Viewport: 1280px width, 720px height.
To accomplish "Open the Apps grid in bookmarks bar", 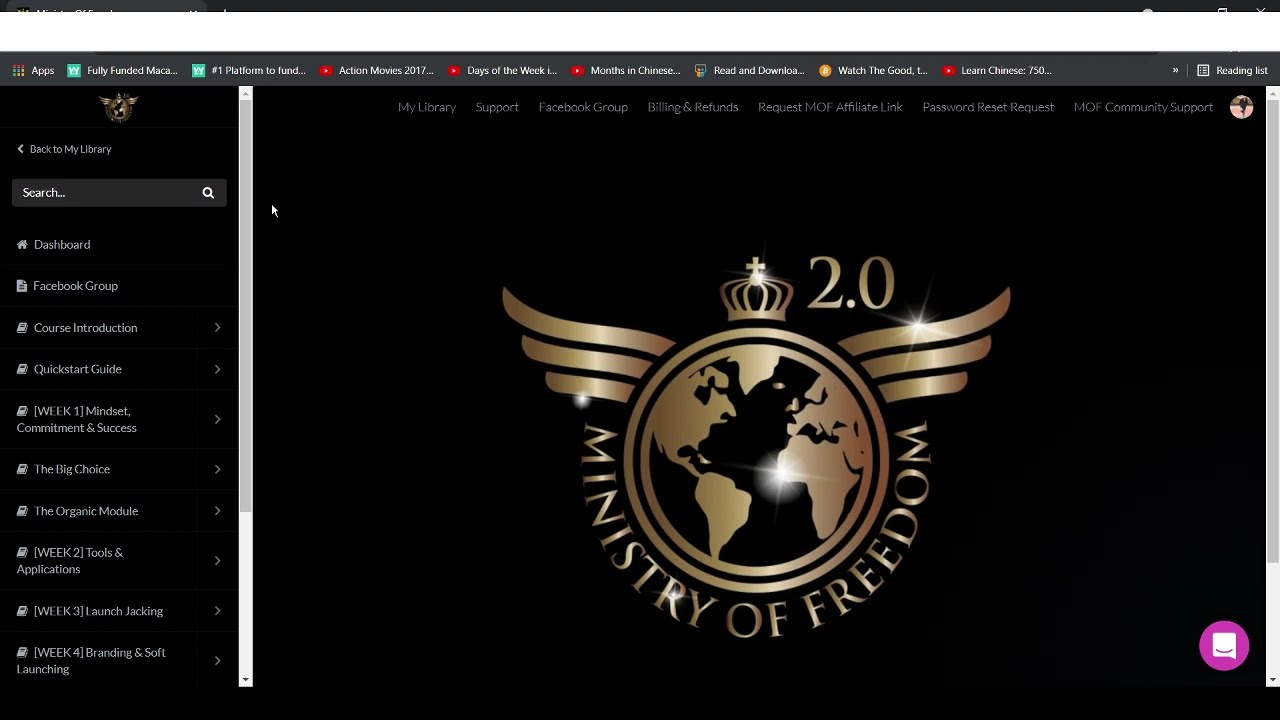I will pyautogui.click(x=33, y=70).
